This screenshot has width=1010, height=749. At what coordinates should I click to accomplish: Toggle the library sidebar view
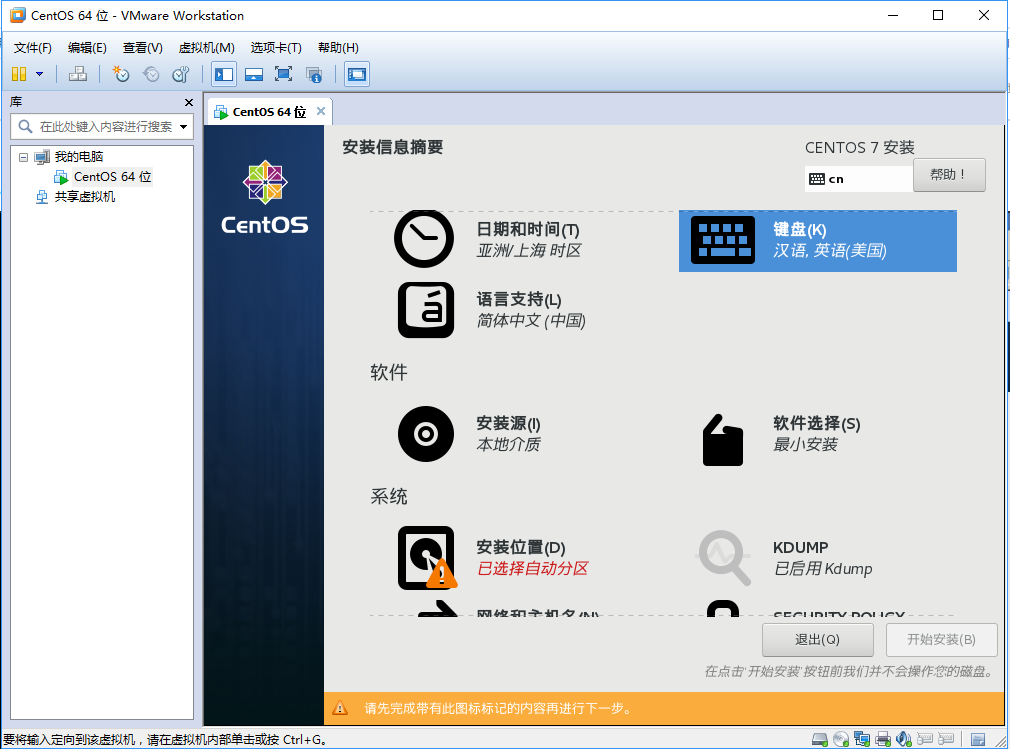click(x=224, y=74)
